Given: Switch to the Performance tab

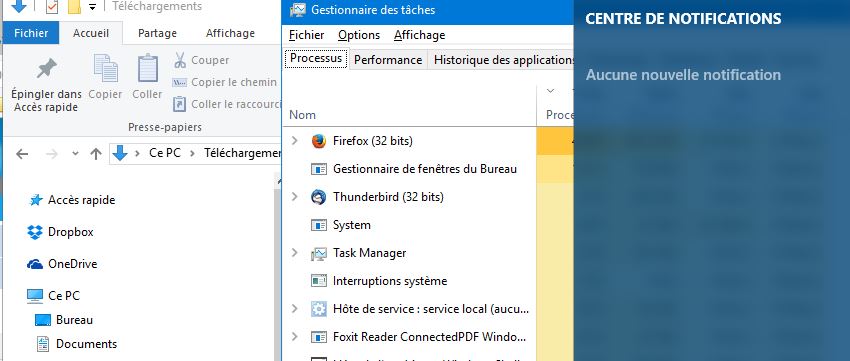Looking at the screenshot, I should (x=388, y=60).
